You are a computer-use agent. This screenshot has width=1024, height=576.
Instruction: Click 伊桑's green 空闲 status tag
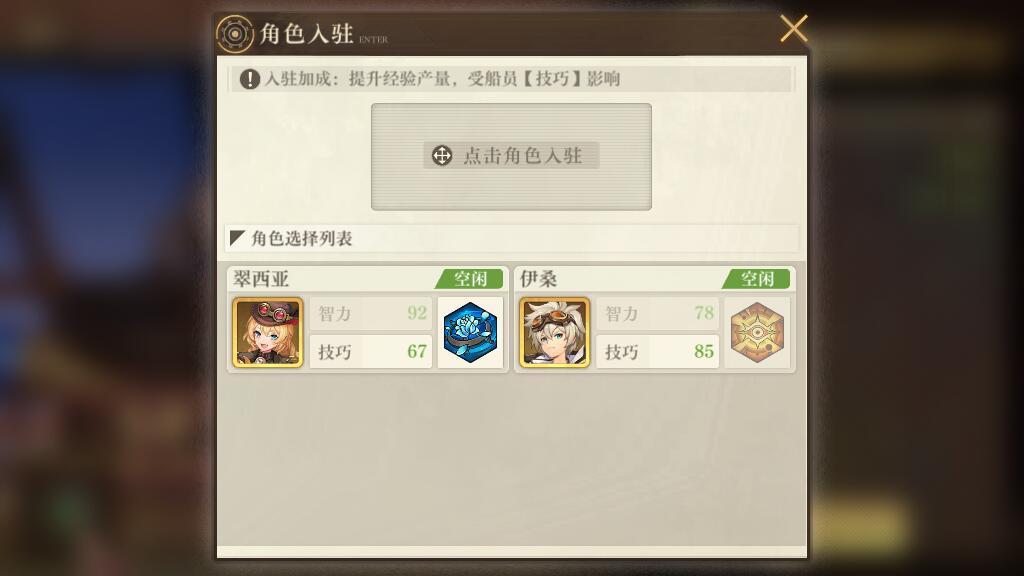coord(756,279)
